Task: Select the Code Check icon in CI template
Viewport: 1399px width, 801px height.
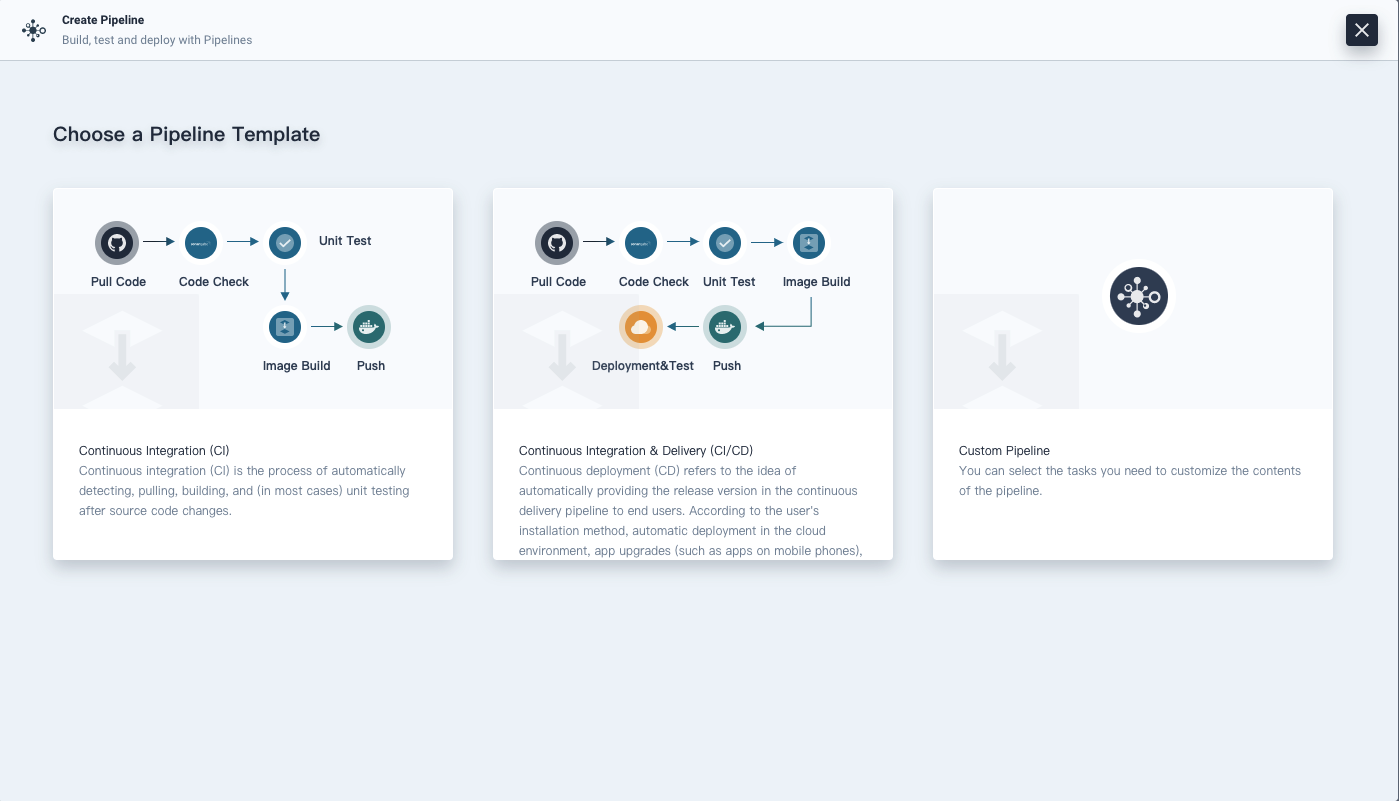Action: click(200, 242)
